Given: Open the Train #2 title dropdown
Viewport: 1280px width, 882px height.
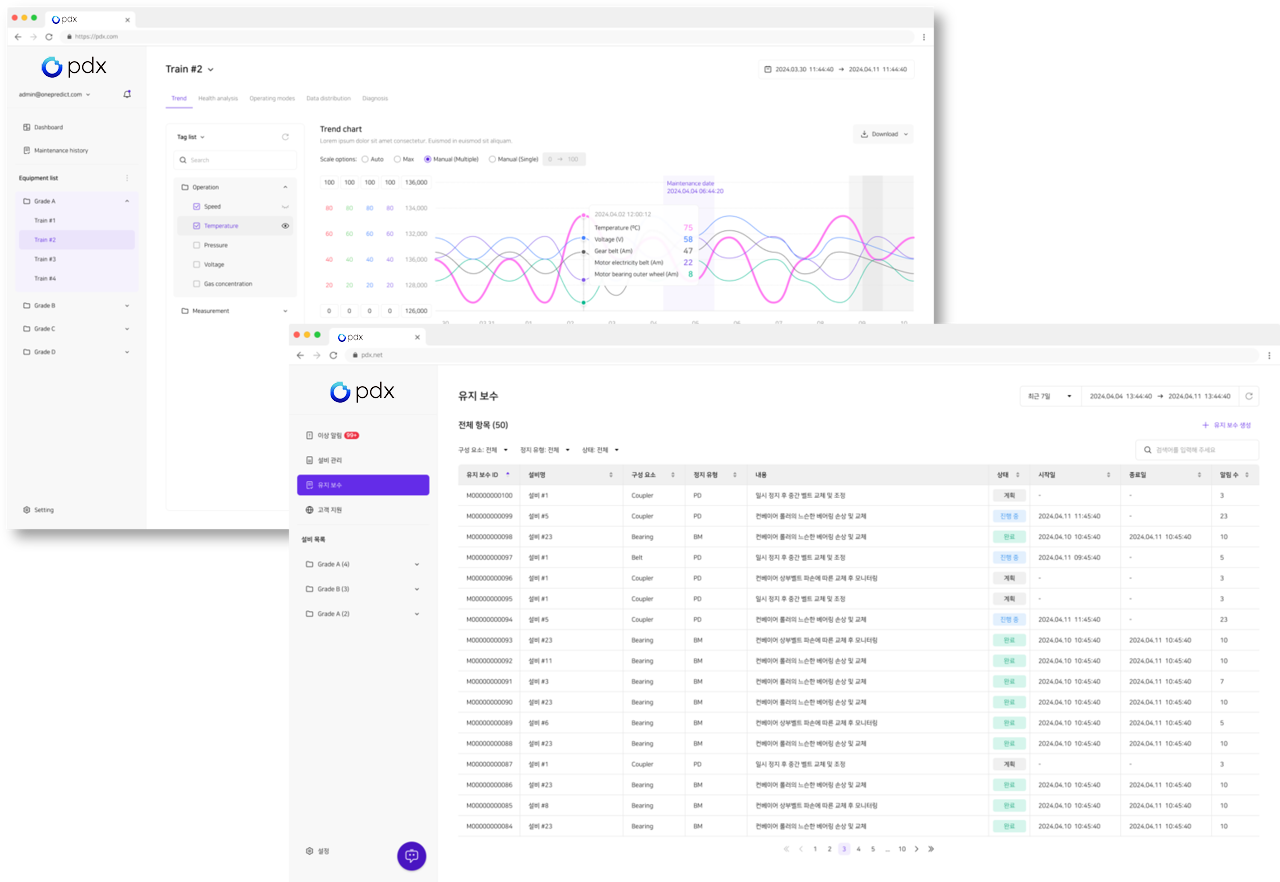Looking at the screenshot, I should (x=190, y=69).
